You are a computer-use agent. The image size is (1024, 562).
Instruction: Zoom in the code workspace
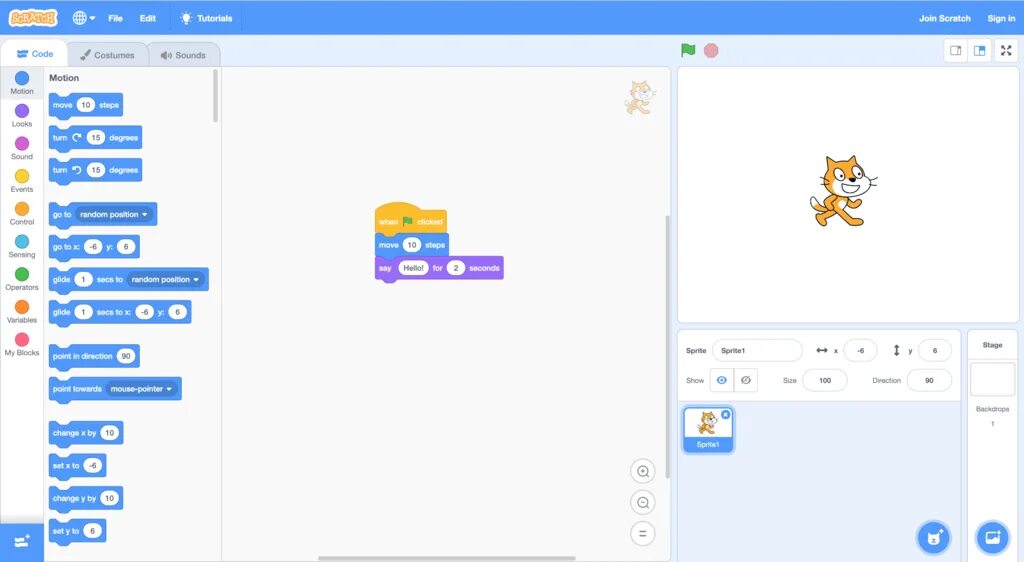[x=643, y=471]
